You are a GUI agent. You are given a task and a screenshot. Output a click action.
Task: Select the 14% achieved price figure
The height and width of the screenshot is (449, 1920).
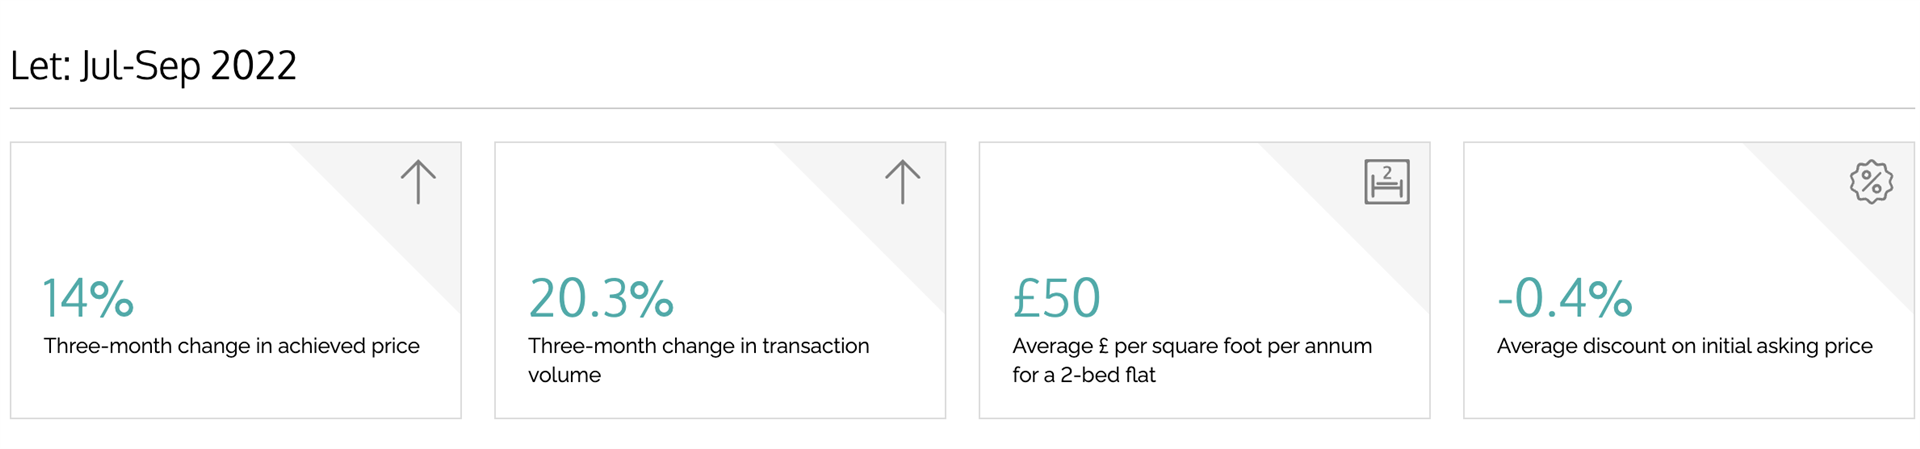point(88,298)
